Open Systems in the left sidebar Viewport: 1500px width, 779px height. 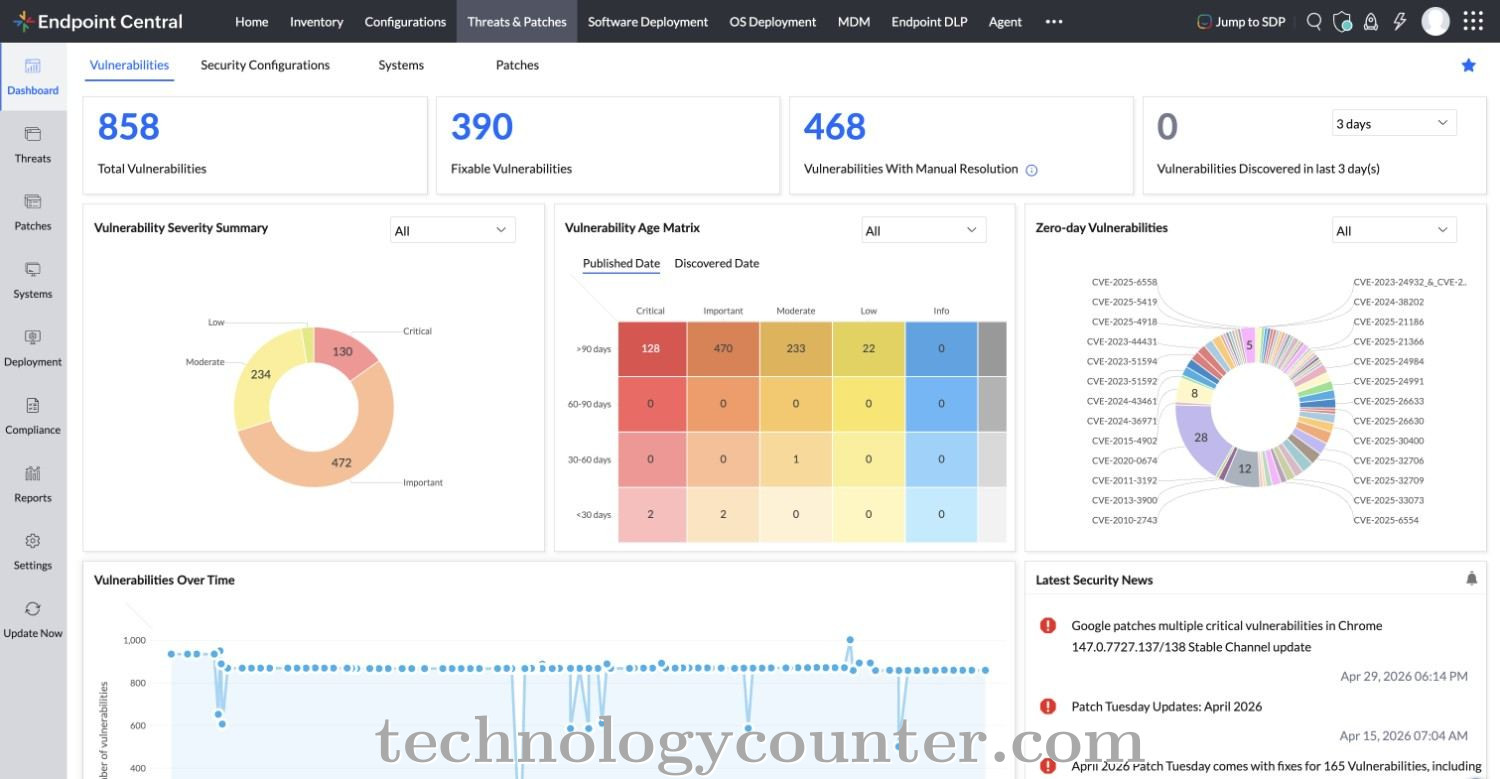[x=33, y=281]
